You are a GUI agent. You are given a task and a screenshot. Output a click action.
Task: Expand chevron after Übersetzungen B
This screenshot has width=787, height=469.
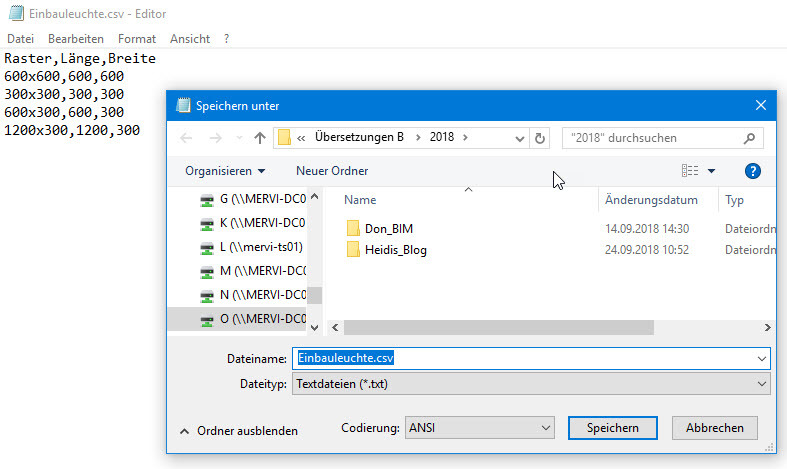[418, 138]
